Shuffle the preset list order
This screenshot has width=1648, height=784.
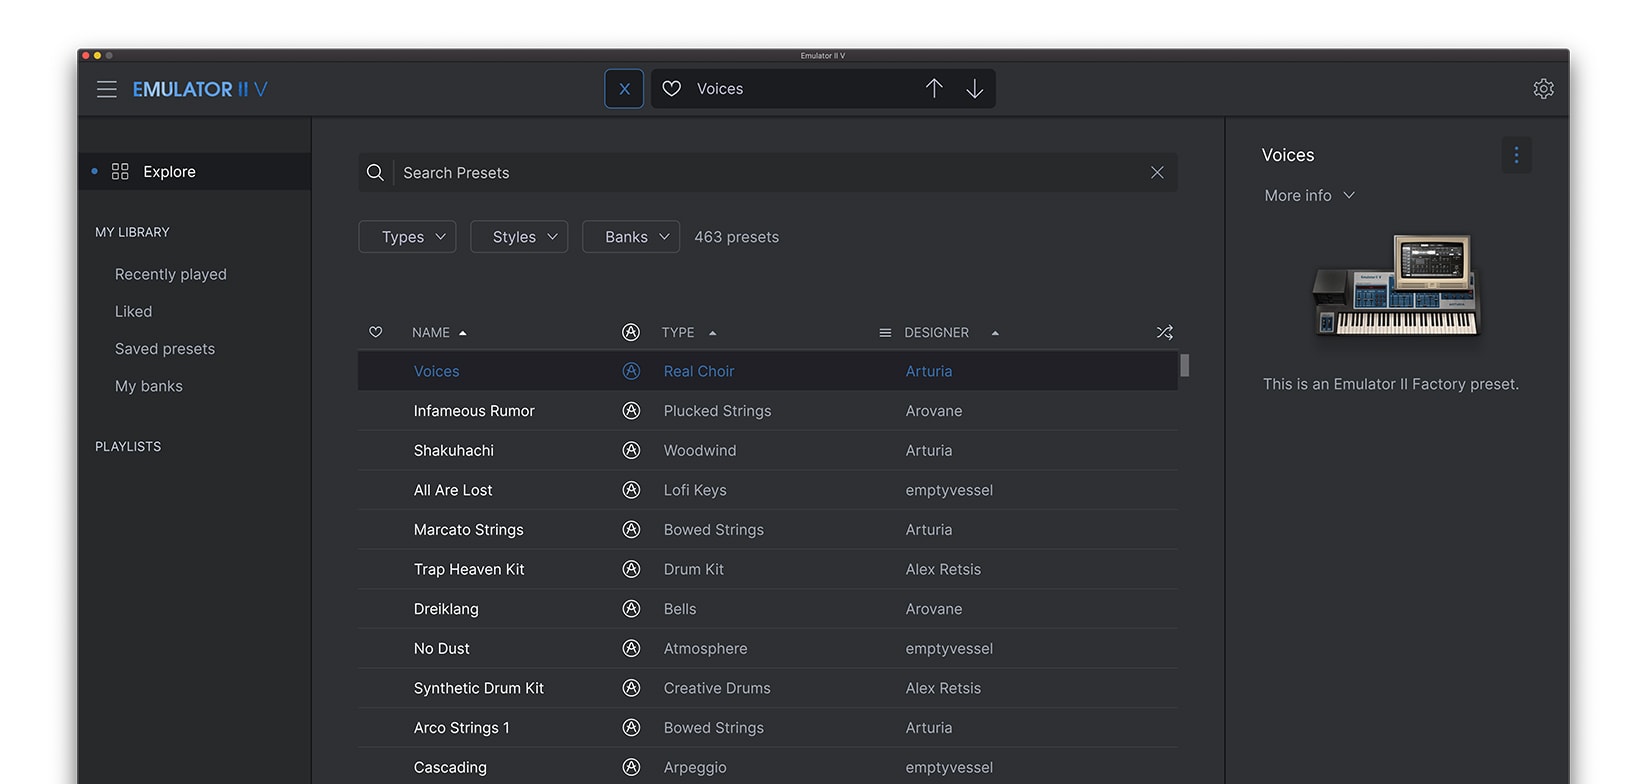[x=1164, y=332]
